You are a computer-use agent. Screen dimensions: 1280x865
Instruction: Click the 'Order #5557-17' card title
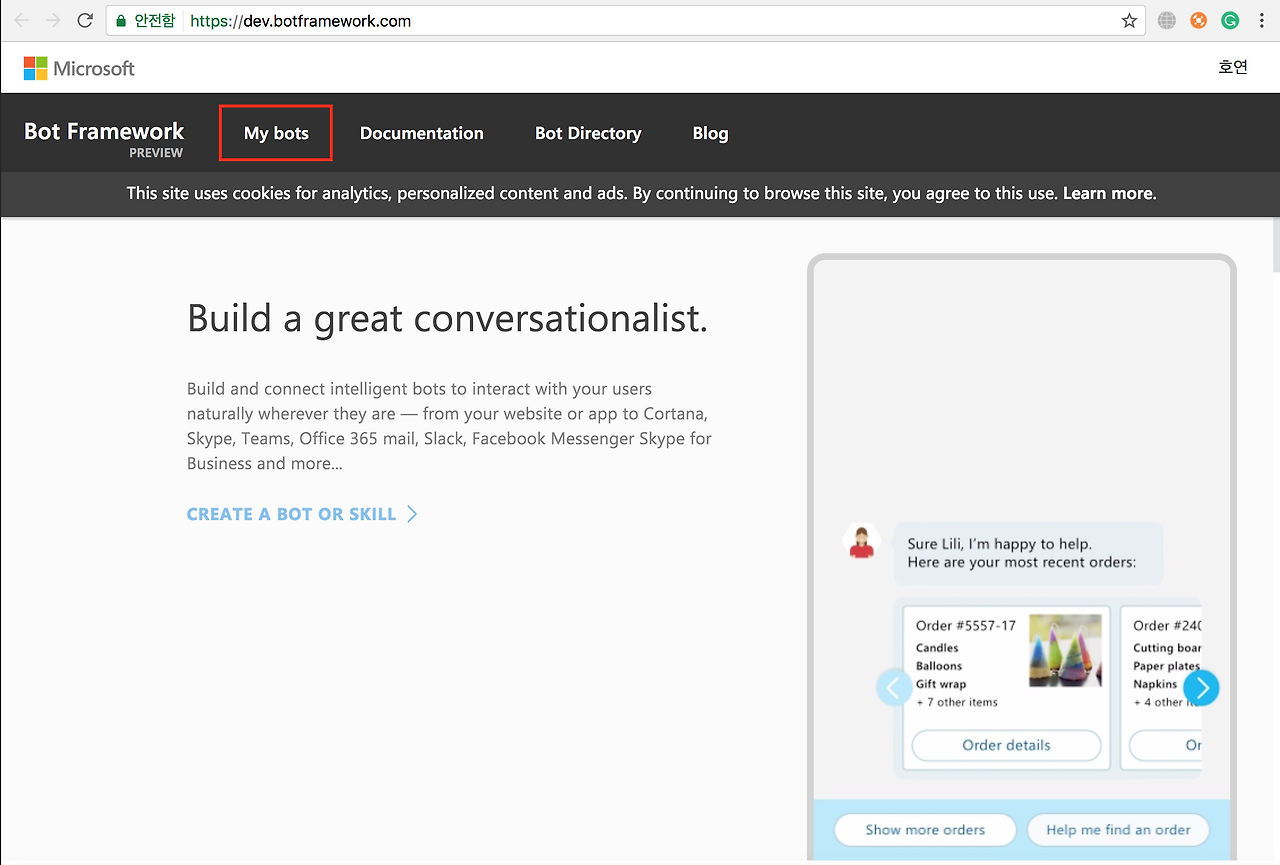[x=965, y=626]
